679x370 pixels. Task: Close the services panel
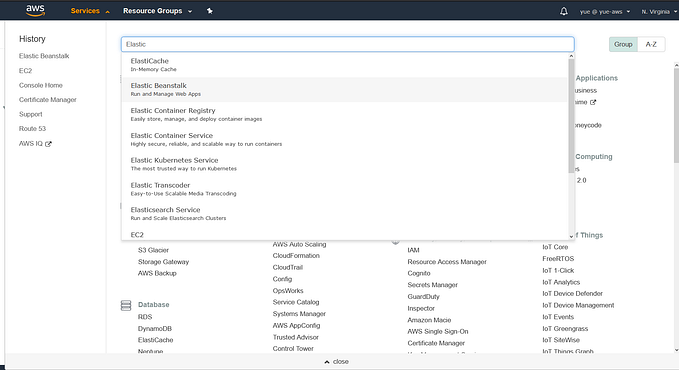336,361
